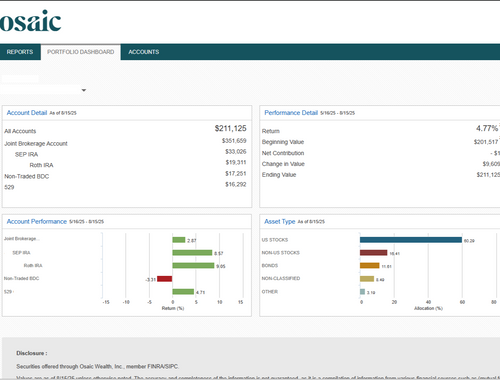Image resolution: width=500 pixels, height=380 pixels.
Task: Select the Non-Traded BDC account row
Action: point(125,176)
